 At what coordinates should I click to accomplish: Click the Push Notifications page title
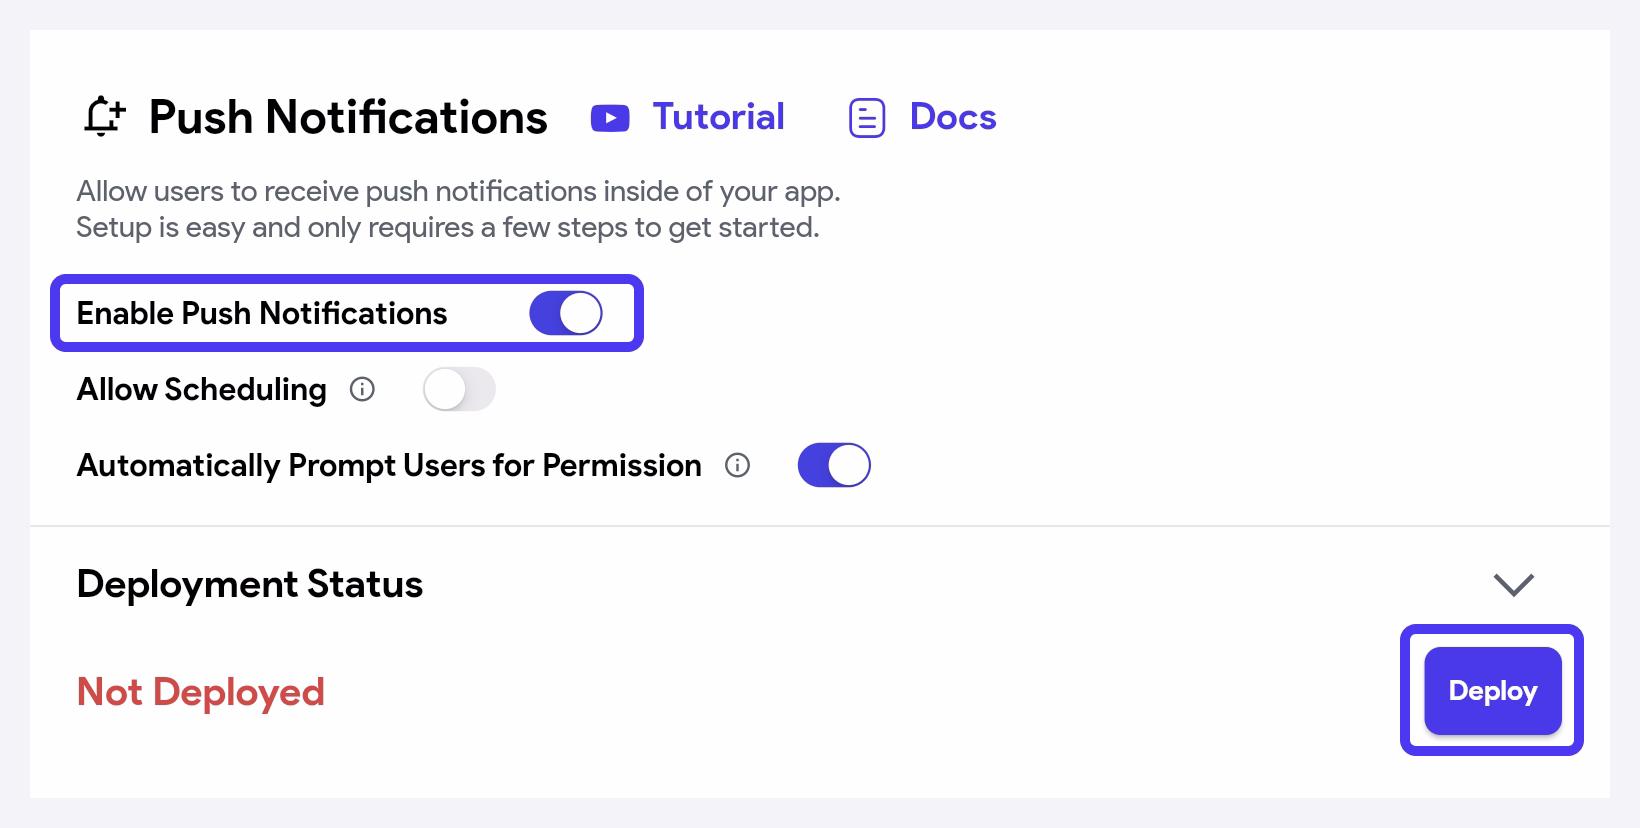pyautogui.click(x=348, y=117)
